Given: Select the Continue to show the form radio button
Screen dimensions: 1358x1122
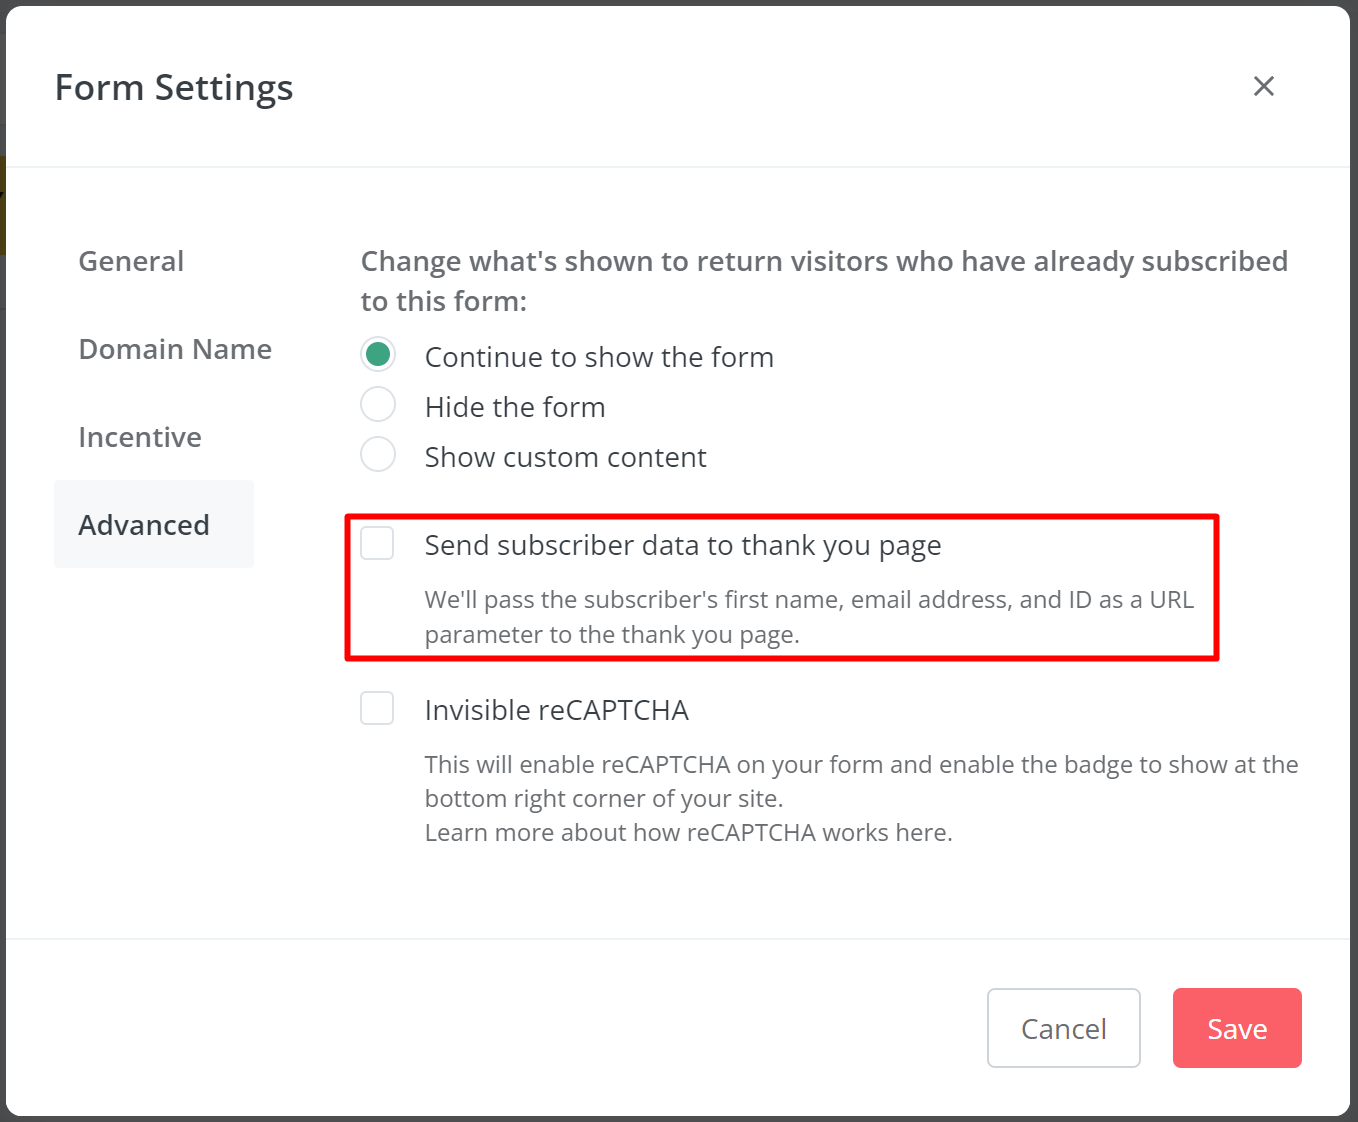Looking at the screenshot, I should point(378,355).
